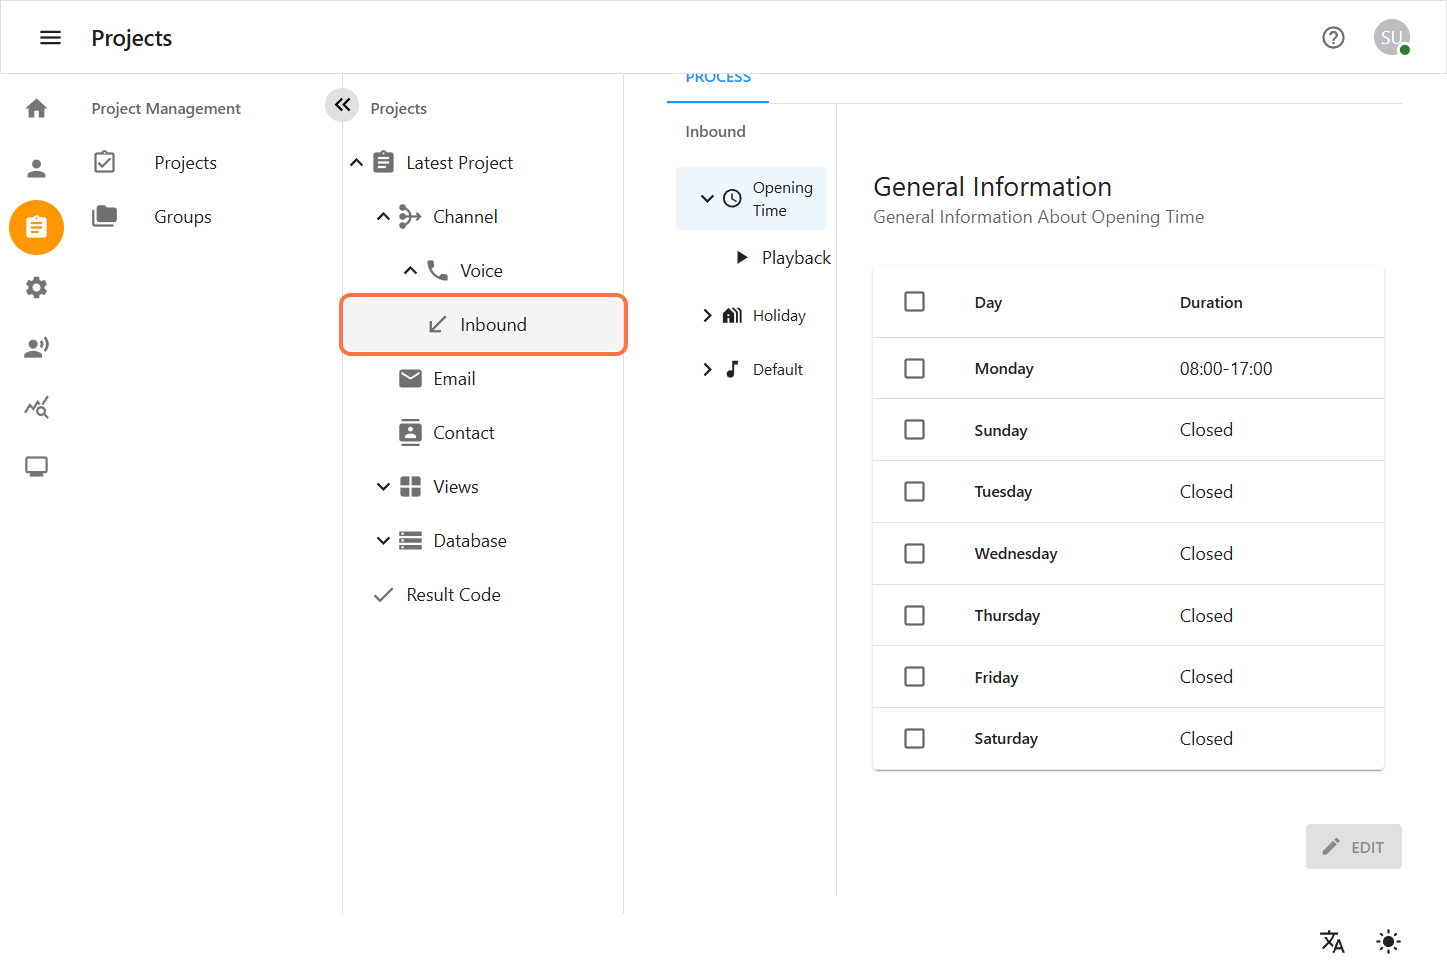Switch to the PROCESS tab
Image resolution: width=1447 pixels, height=970 pixels.
click(x=718, y=80)
